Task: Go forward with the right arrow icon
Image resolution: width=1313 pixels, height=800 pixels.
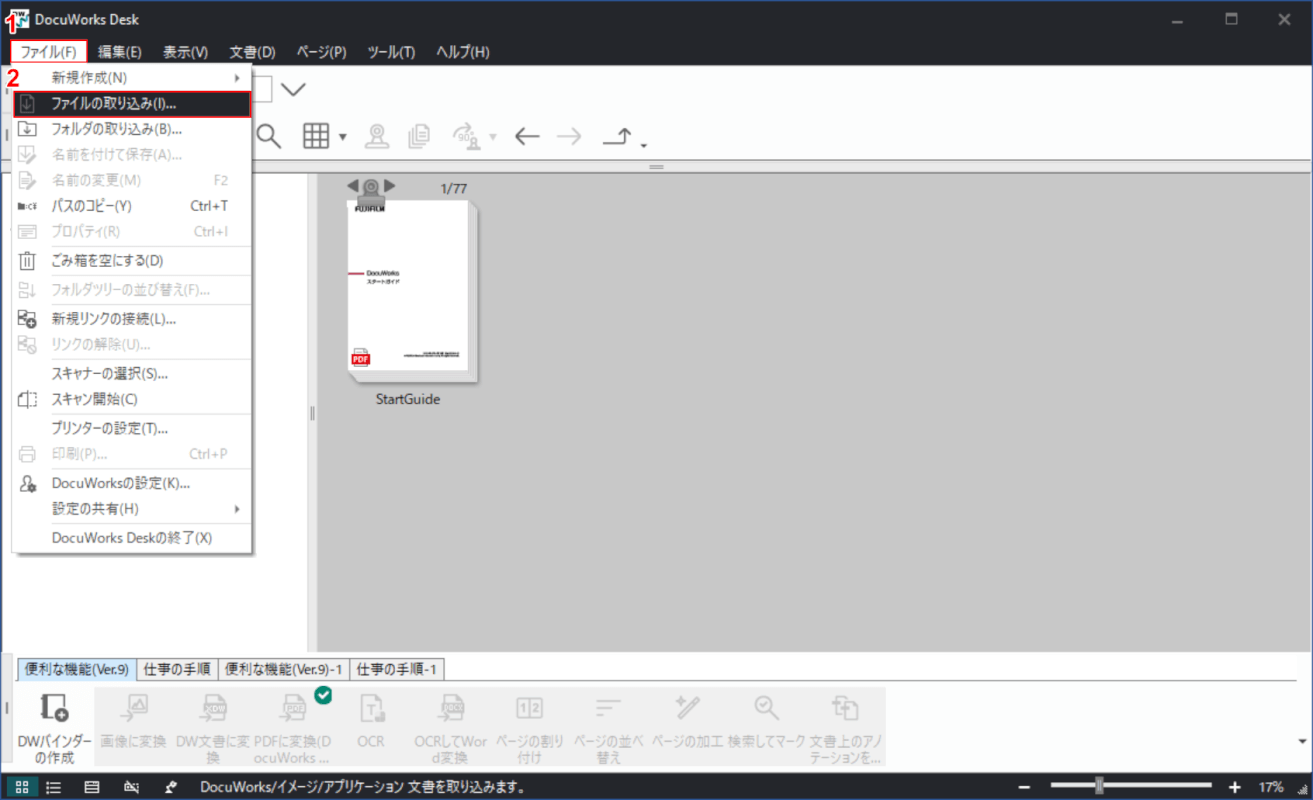Action: coord(569,136)
